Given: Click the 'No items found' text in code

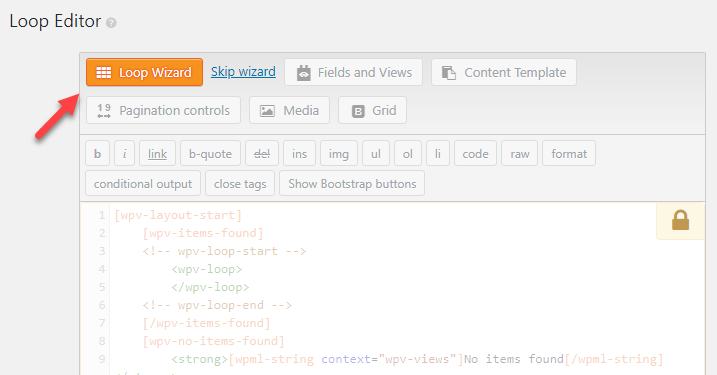Looking at the screenshot, I should pyautogui.click(x=514, y=359).
